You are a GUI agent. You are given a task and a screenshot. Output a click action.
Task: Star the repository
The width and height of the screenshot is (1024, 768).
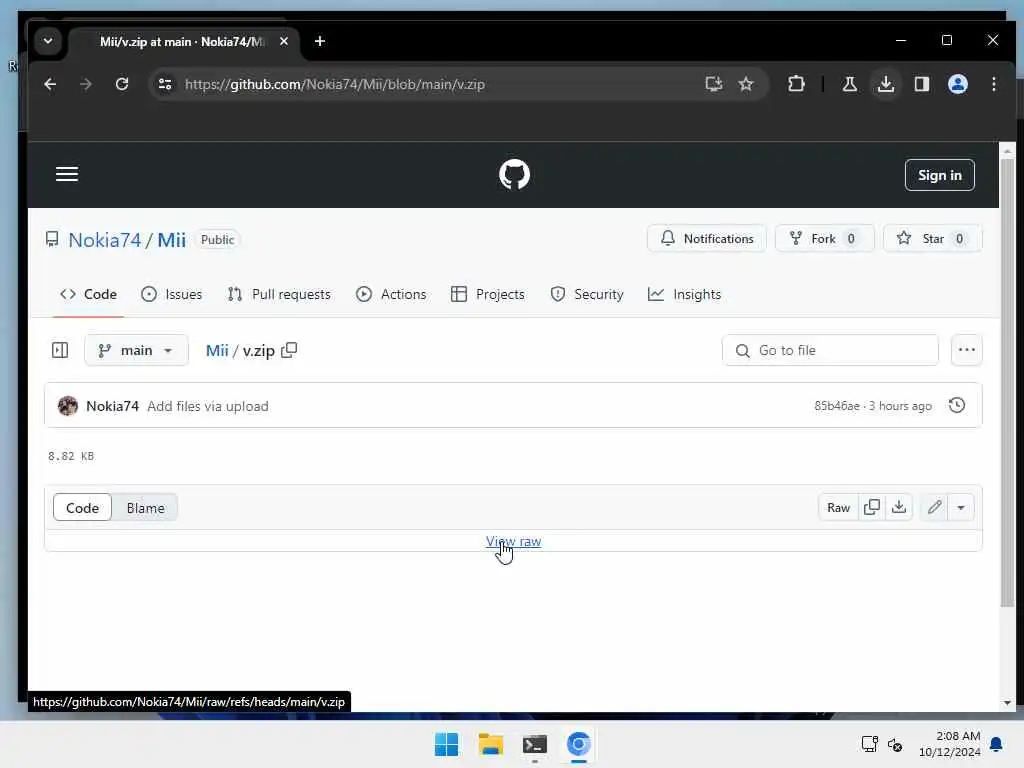(x=932, y=238)
